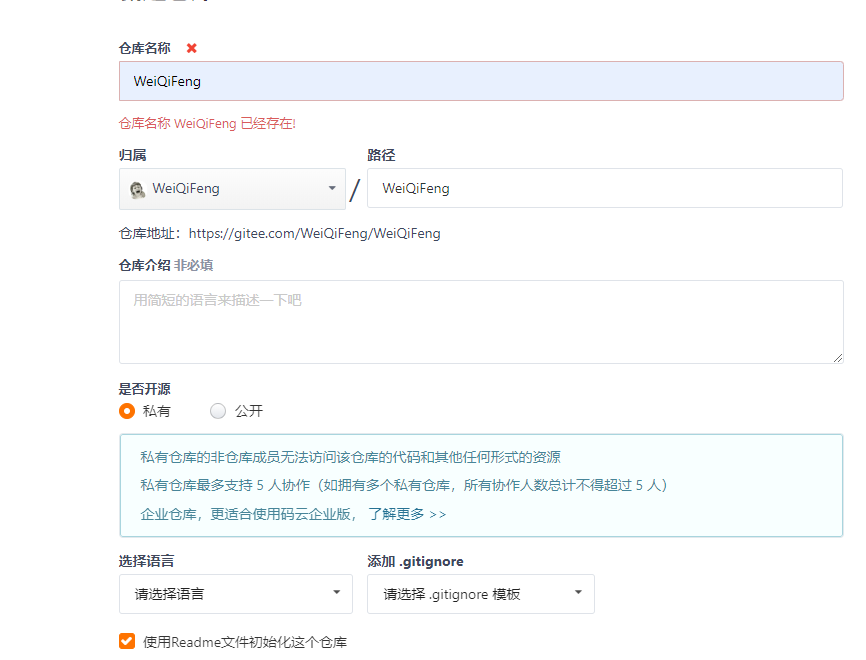Viewport: 866px width, 660px height.
Task: Click the arrow icon on .gitignore selector
Action: click(x=578, y=594)
